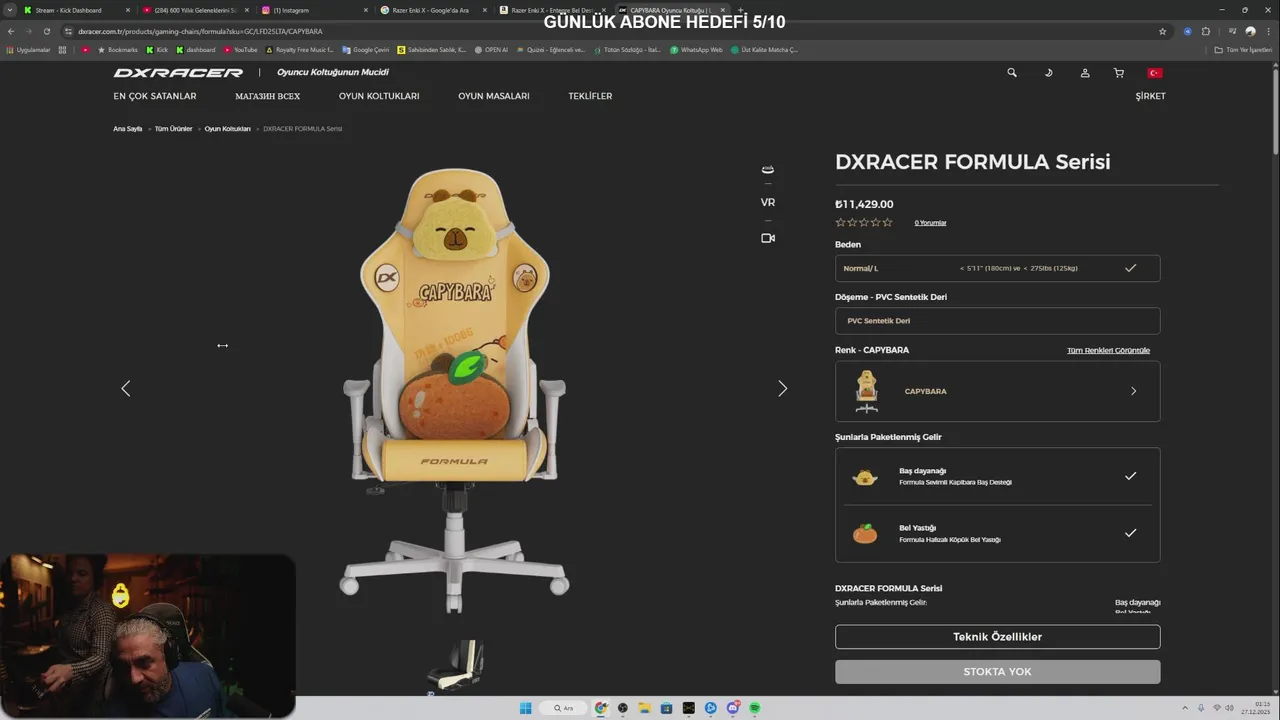Open the Uygulamalar apps shortcut
This screenshot has width=1280, height=720.
click(x=28, y=49)
